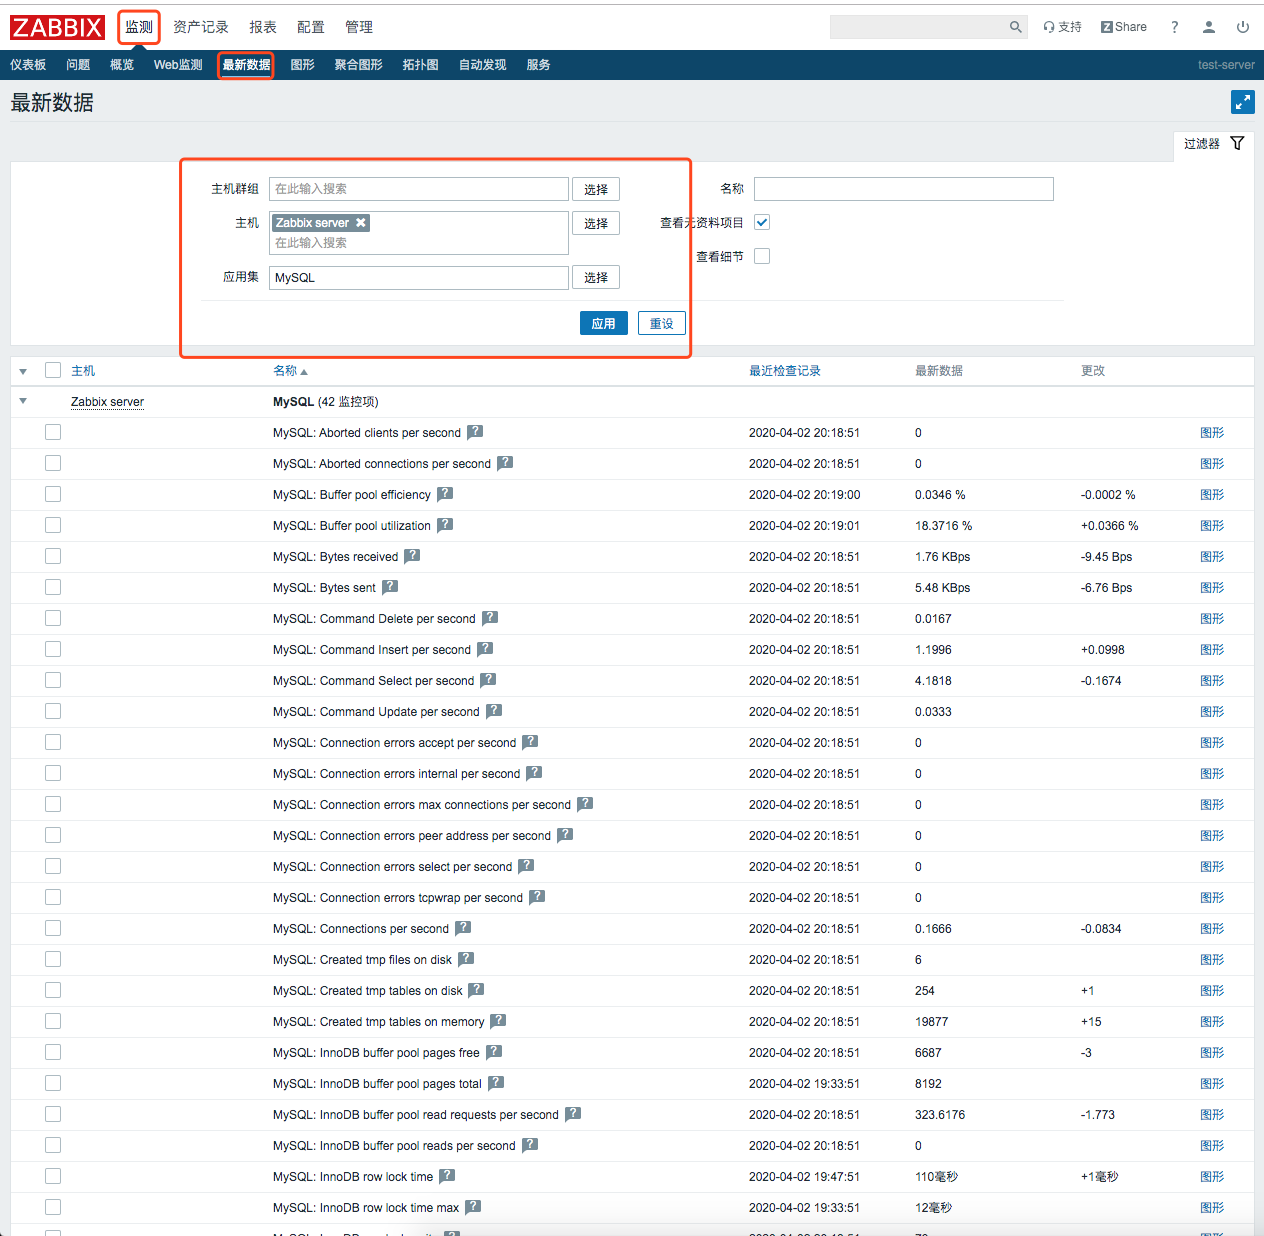Click help icon for Connections per second
The height and width of the screenshot is (1236, 1264).
click(x=463, y=928)
